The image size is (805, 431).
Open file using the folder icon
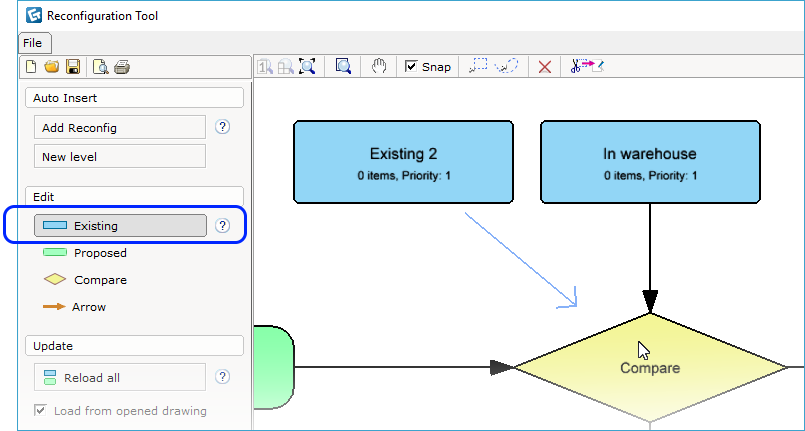pyautogui.click(x=51, y=67)
